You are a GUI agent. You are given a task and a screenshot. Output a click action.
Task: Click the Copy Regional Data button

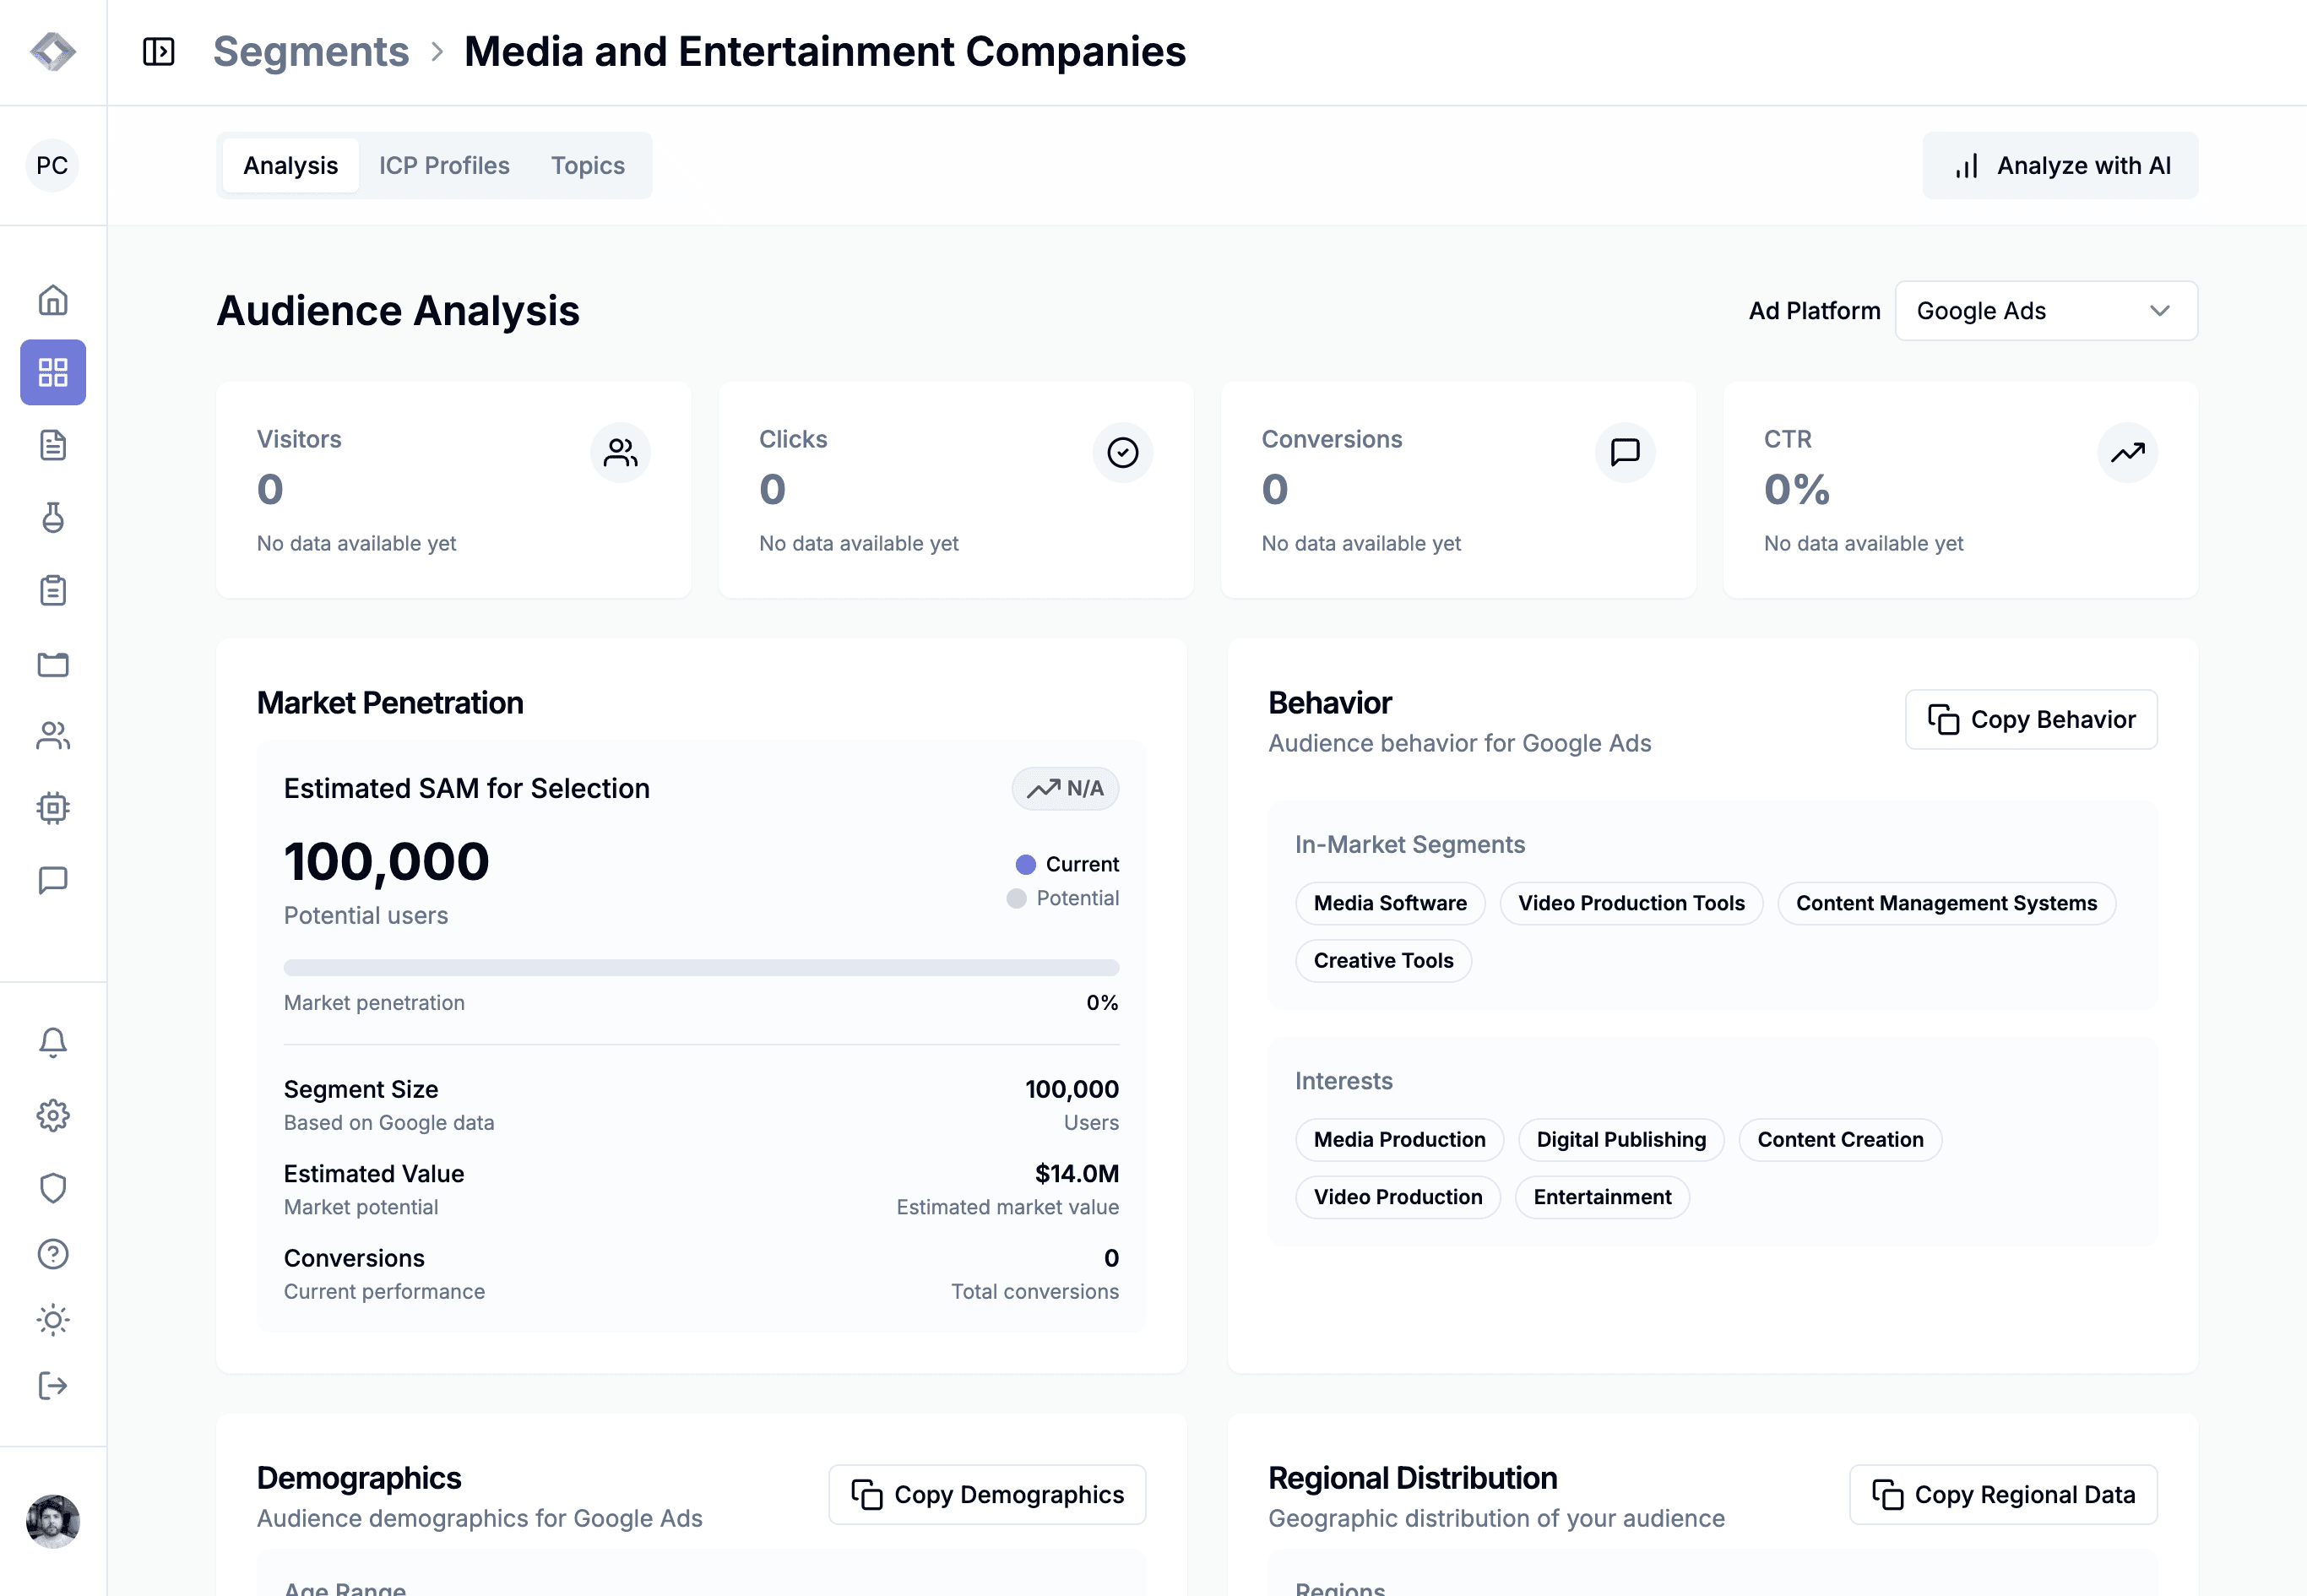click(x=2003, y=1494)
